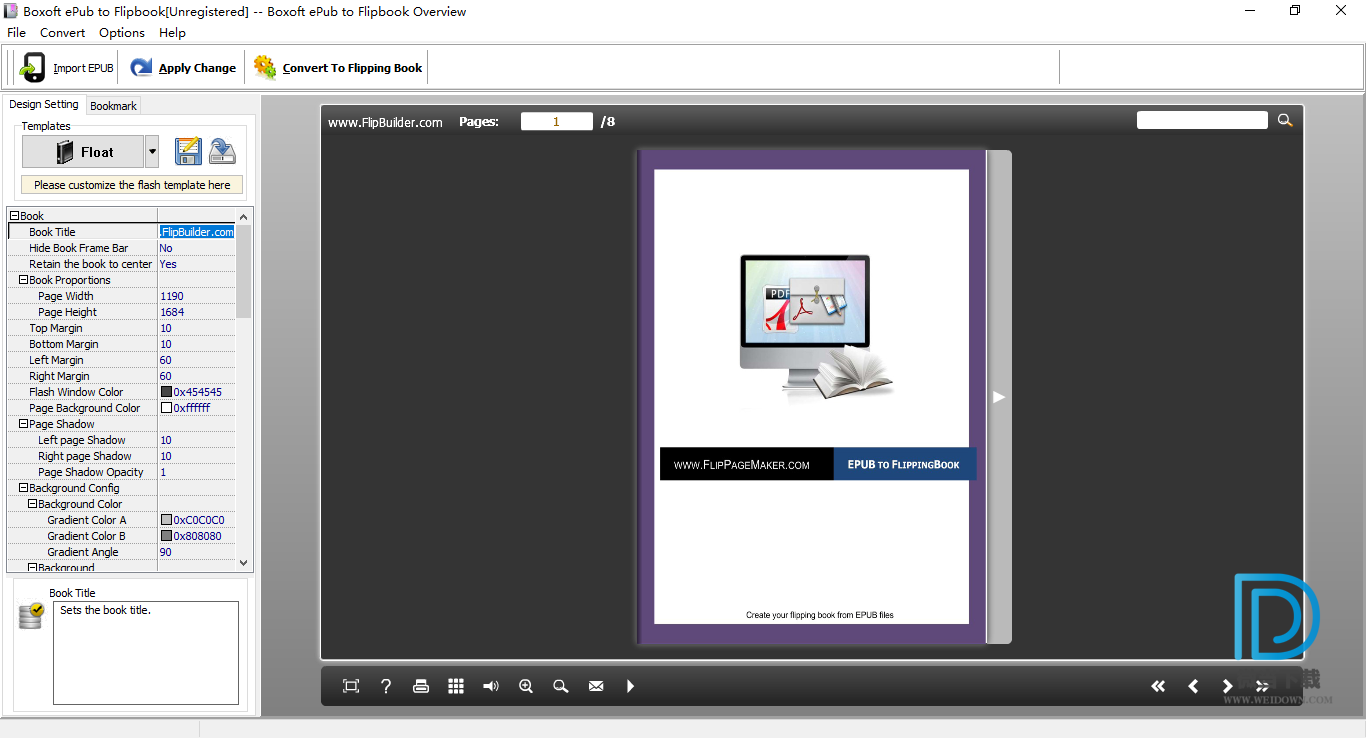The image size is (1366, 738).
Task: Click the Import EPUB phone icon
Action: [33, 67]
